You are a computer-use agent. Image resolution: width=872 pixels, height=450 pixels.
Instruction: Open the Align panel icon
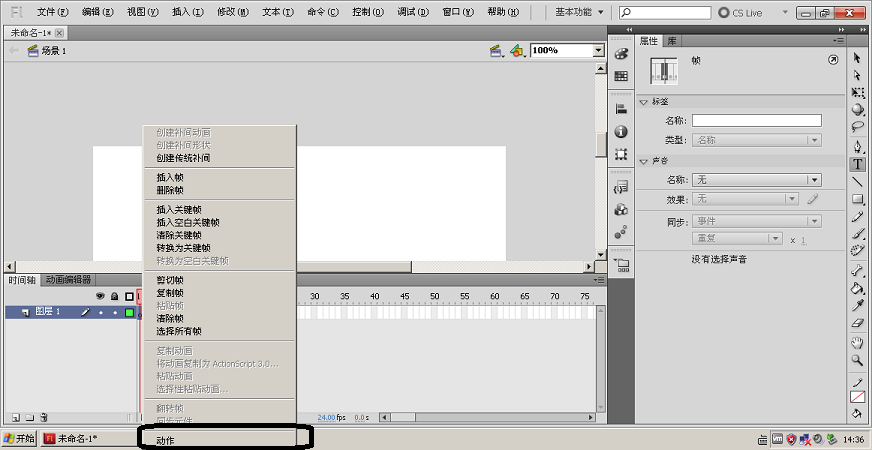[621, 110]
